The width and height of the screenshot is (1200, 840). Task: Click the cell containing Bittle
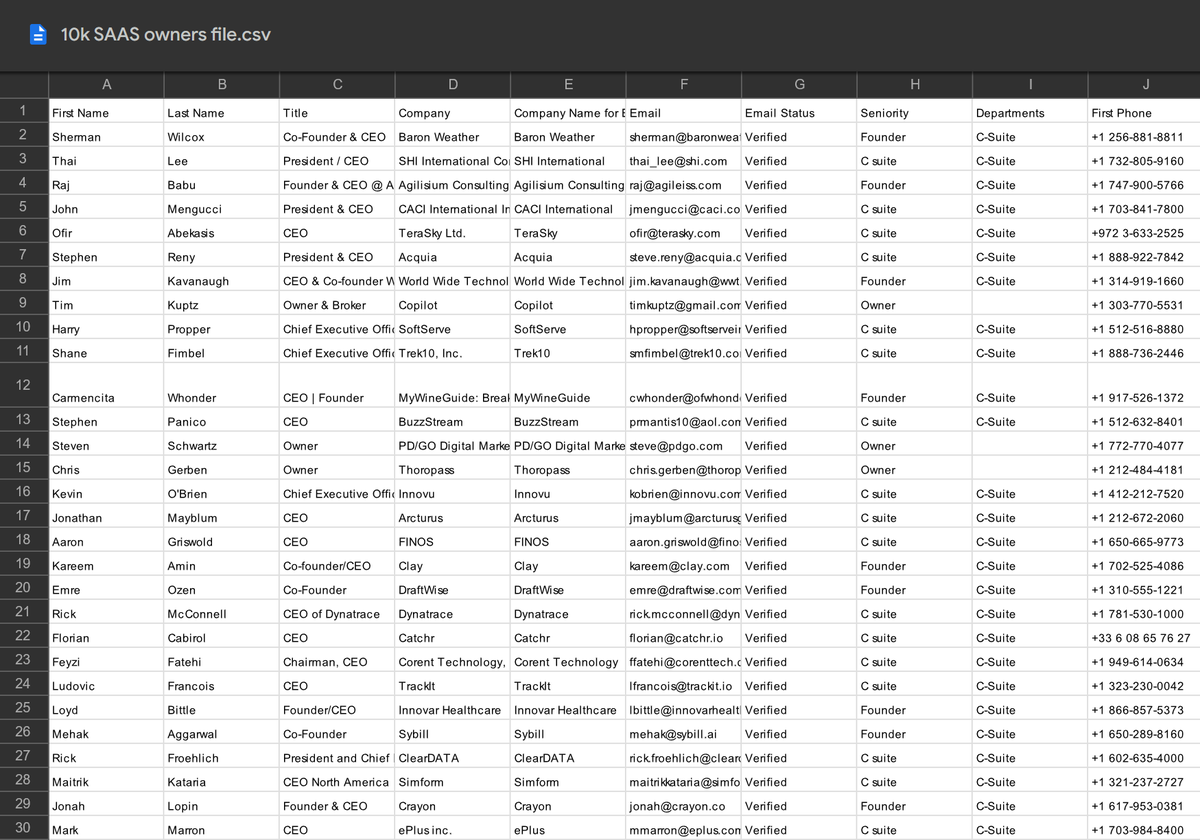click(222, 709)
